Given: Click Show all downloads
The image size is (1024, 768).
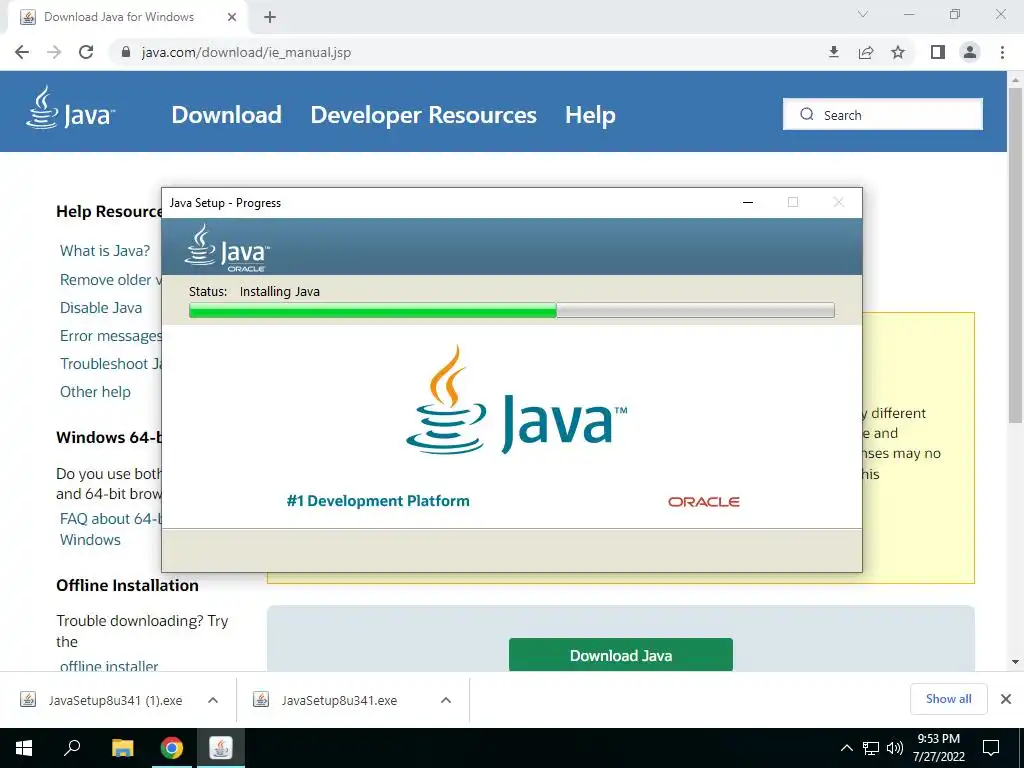Looking at the screenshot, I should [x=948, y=699].
